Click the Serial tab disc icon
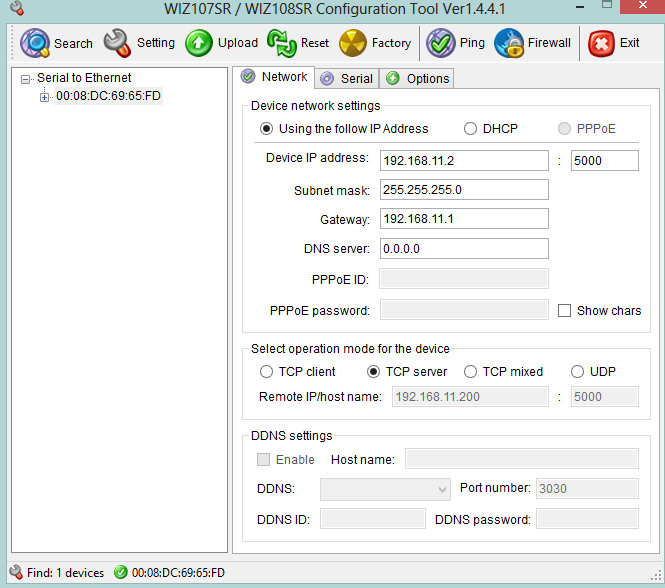Viewport: 665px width, 588px height. tap(327, 79)
